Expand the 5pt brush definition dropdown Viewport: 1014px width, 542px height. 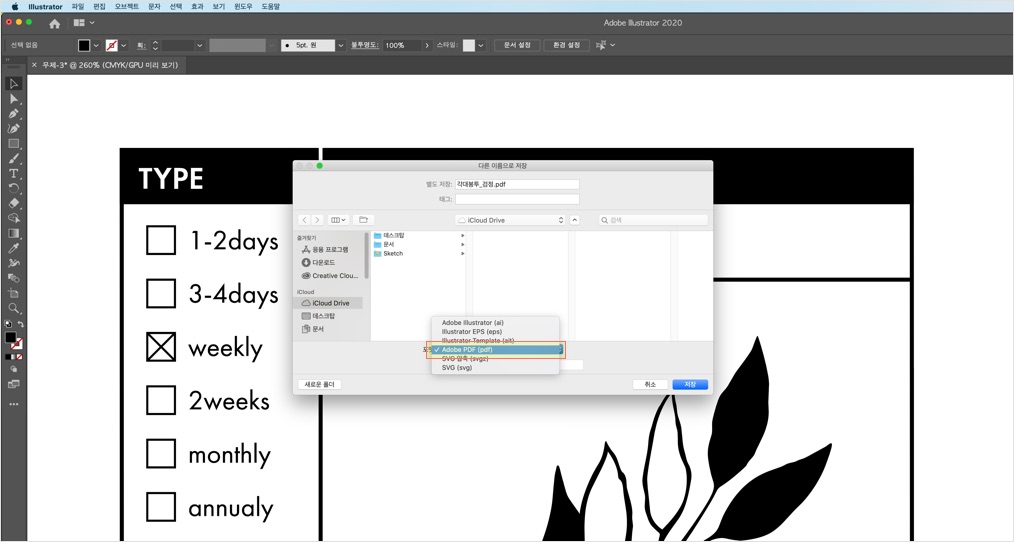pos(341,45)
